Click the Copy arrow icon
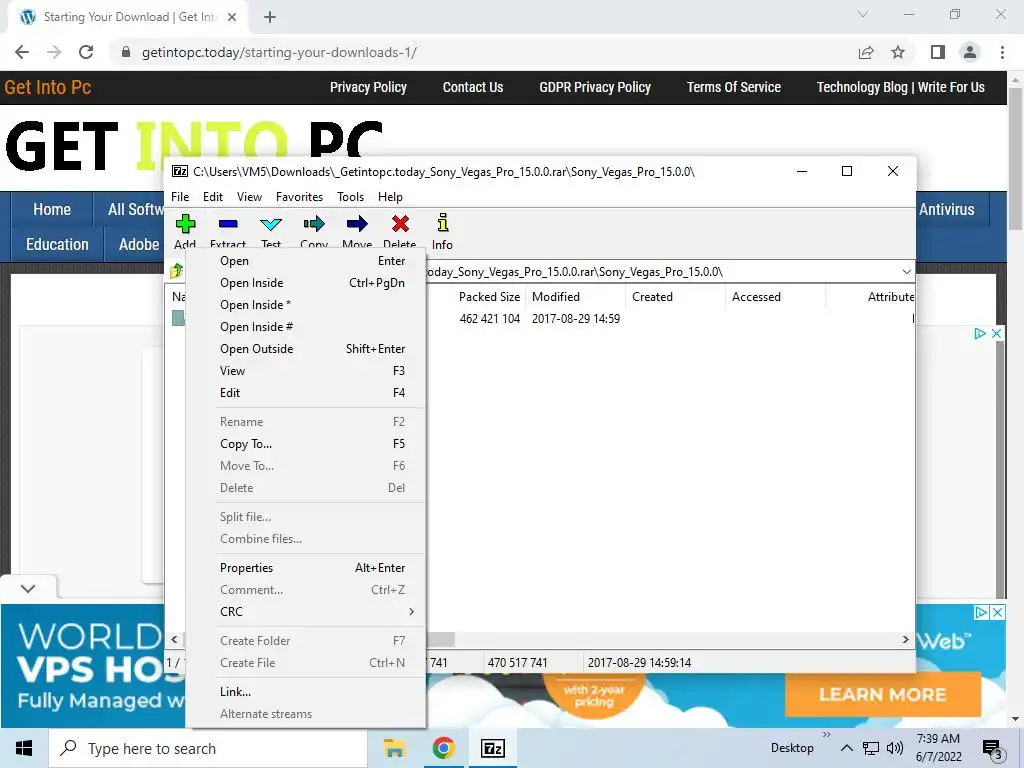 click(x=314, y=224)
